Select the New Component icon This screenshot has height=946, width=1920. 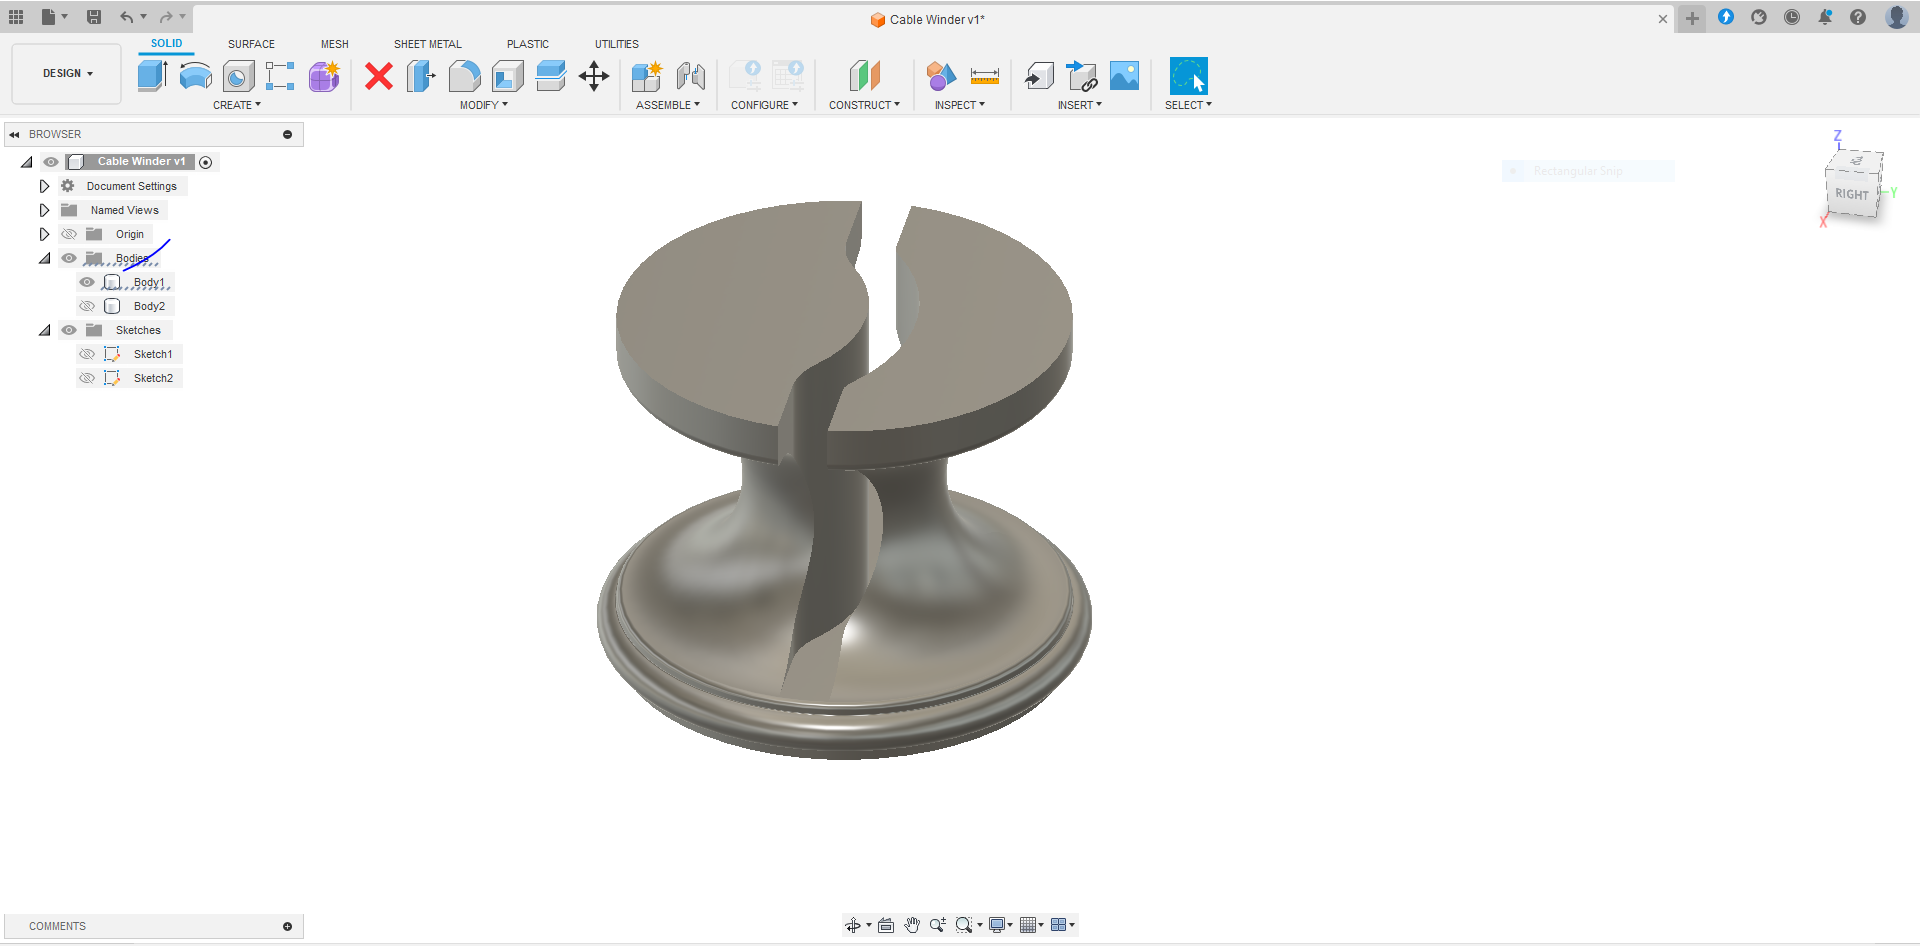pyautogui.click(x=647, y=76)
